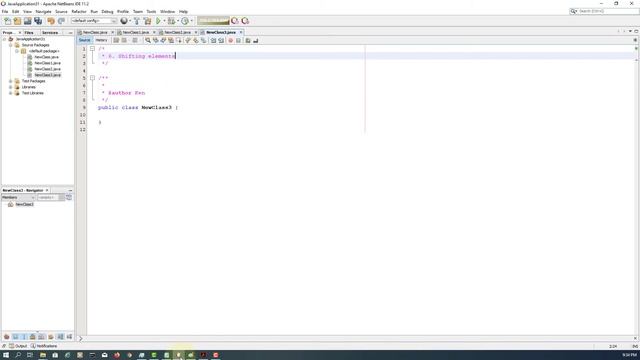Click the globe browser icon in main toolbar
Screen dimensions: 640x360
click(x=124, y=21)
